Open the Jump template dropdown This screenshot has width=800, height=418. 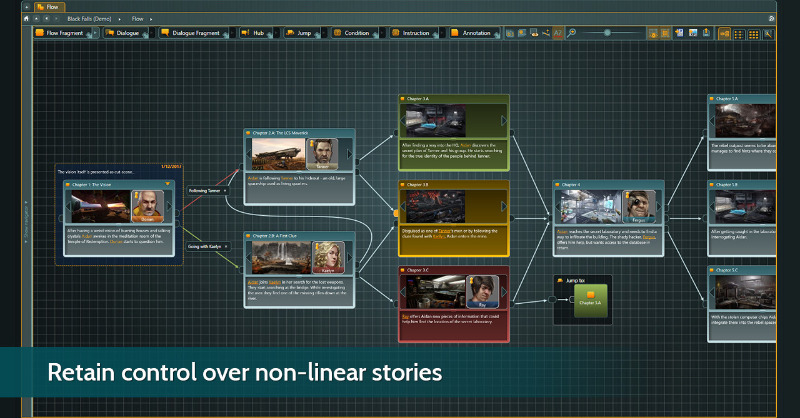[324, 33]
